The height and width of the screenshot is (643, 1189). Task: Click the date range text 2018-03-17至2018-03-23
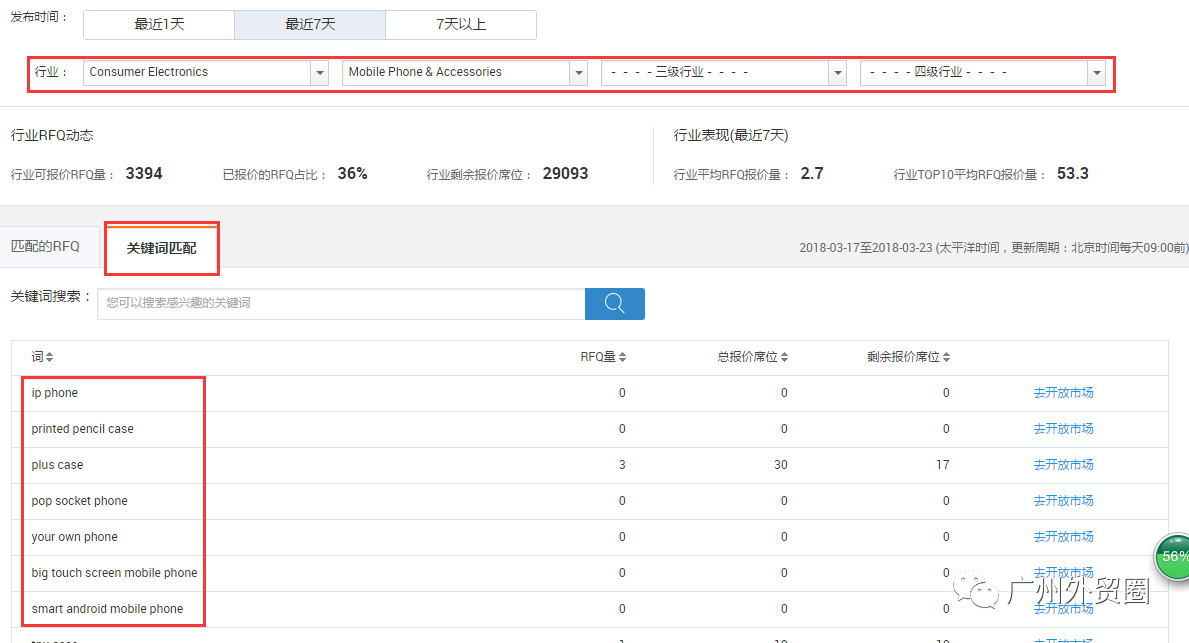866,248
